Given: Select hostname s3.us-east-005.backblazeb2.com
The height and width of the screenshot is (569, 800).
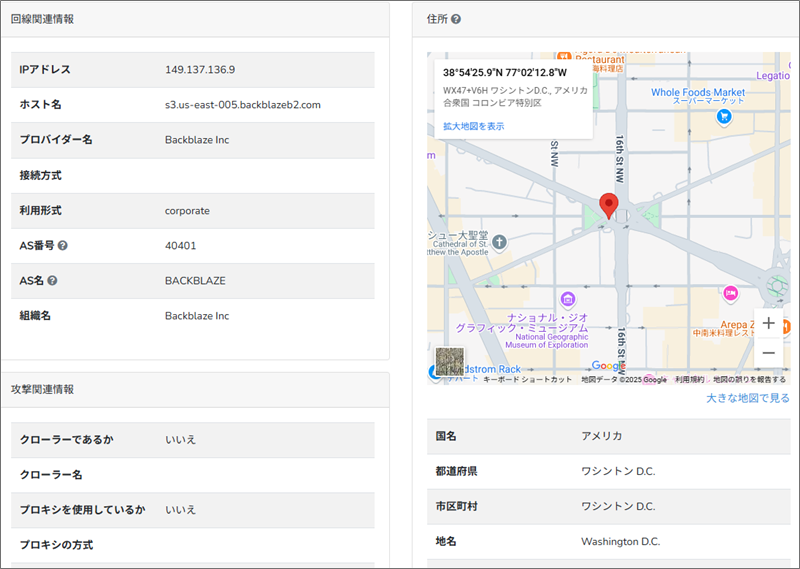Looking at the screenshot, I should click(243, 105).
